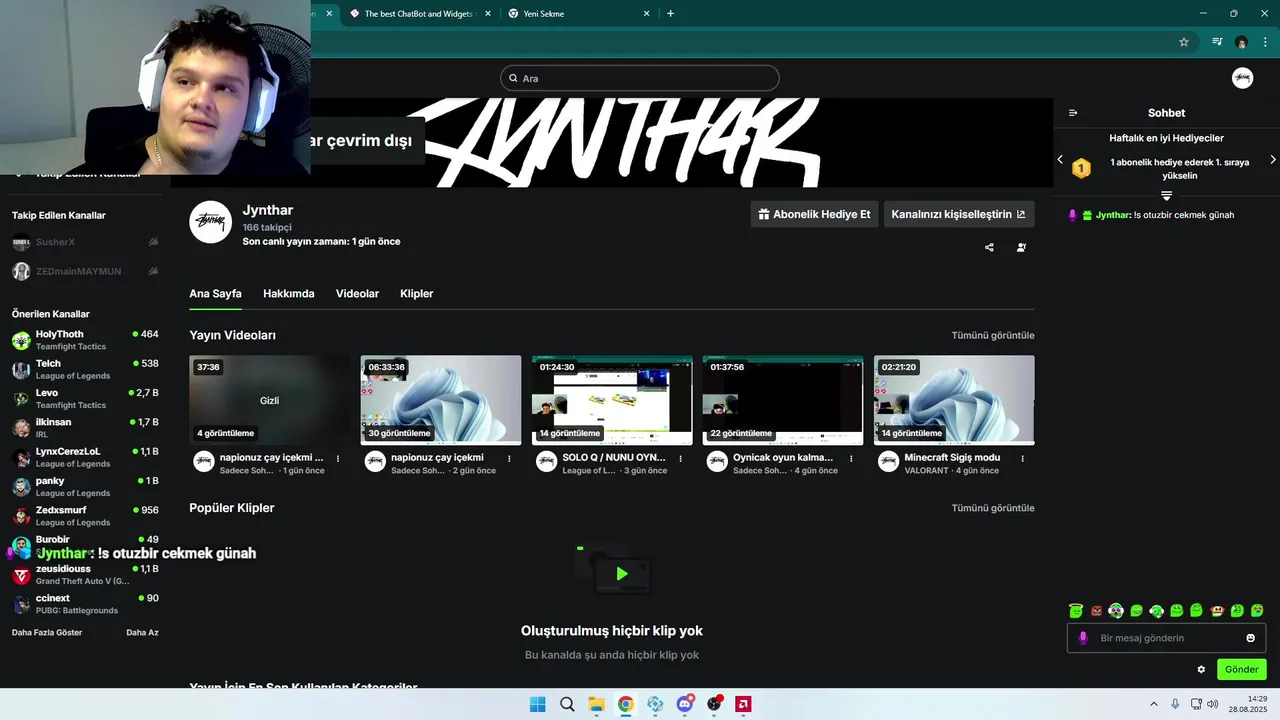Screen dimensions: 1280x720
Task: Open HolyThoth recommended channel
Action: (85, 340)
